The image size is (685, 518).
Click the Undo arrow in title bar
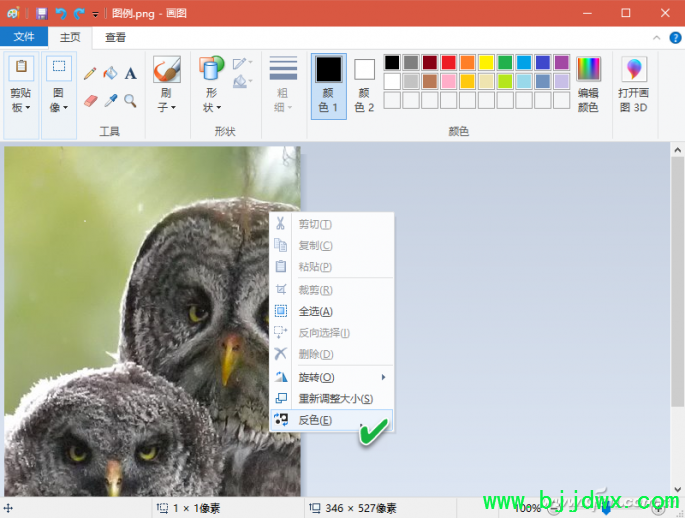point(61,13)
